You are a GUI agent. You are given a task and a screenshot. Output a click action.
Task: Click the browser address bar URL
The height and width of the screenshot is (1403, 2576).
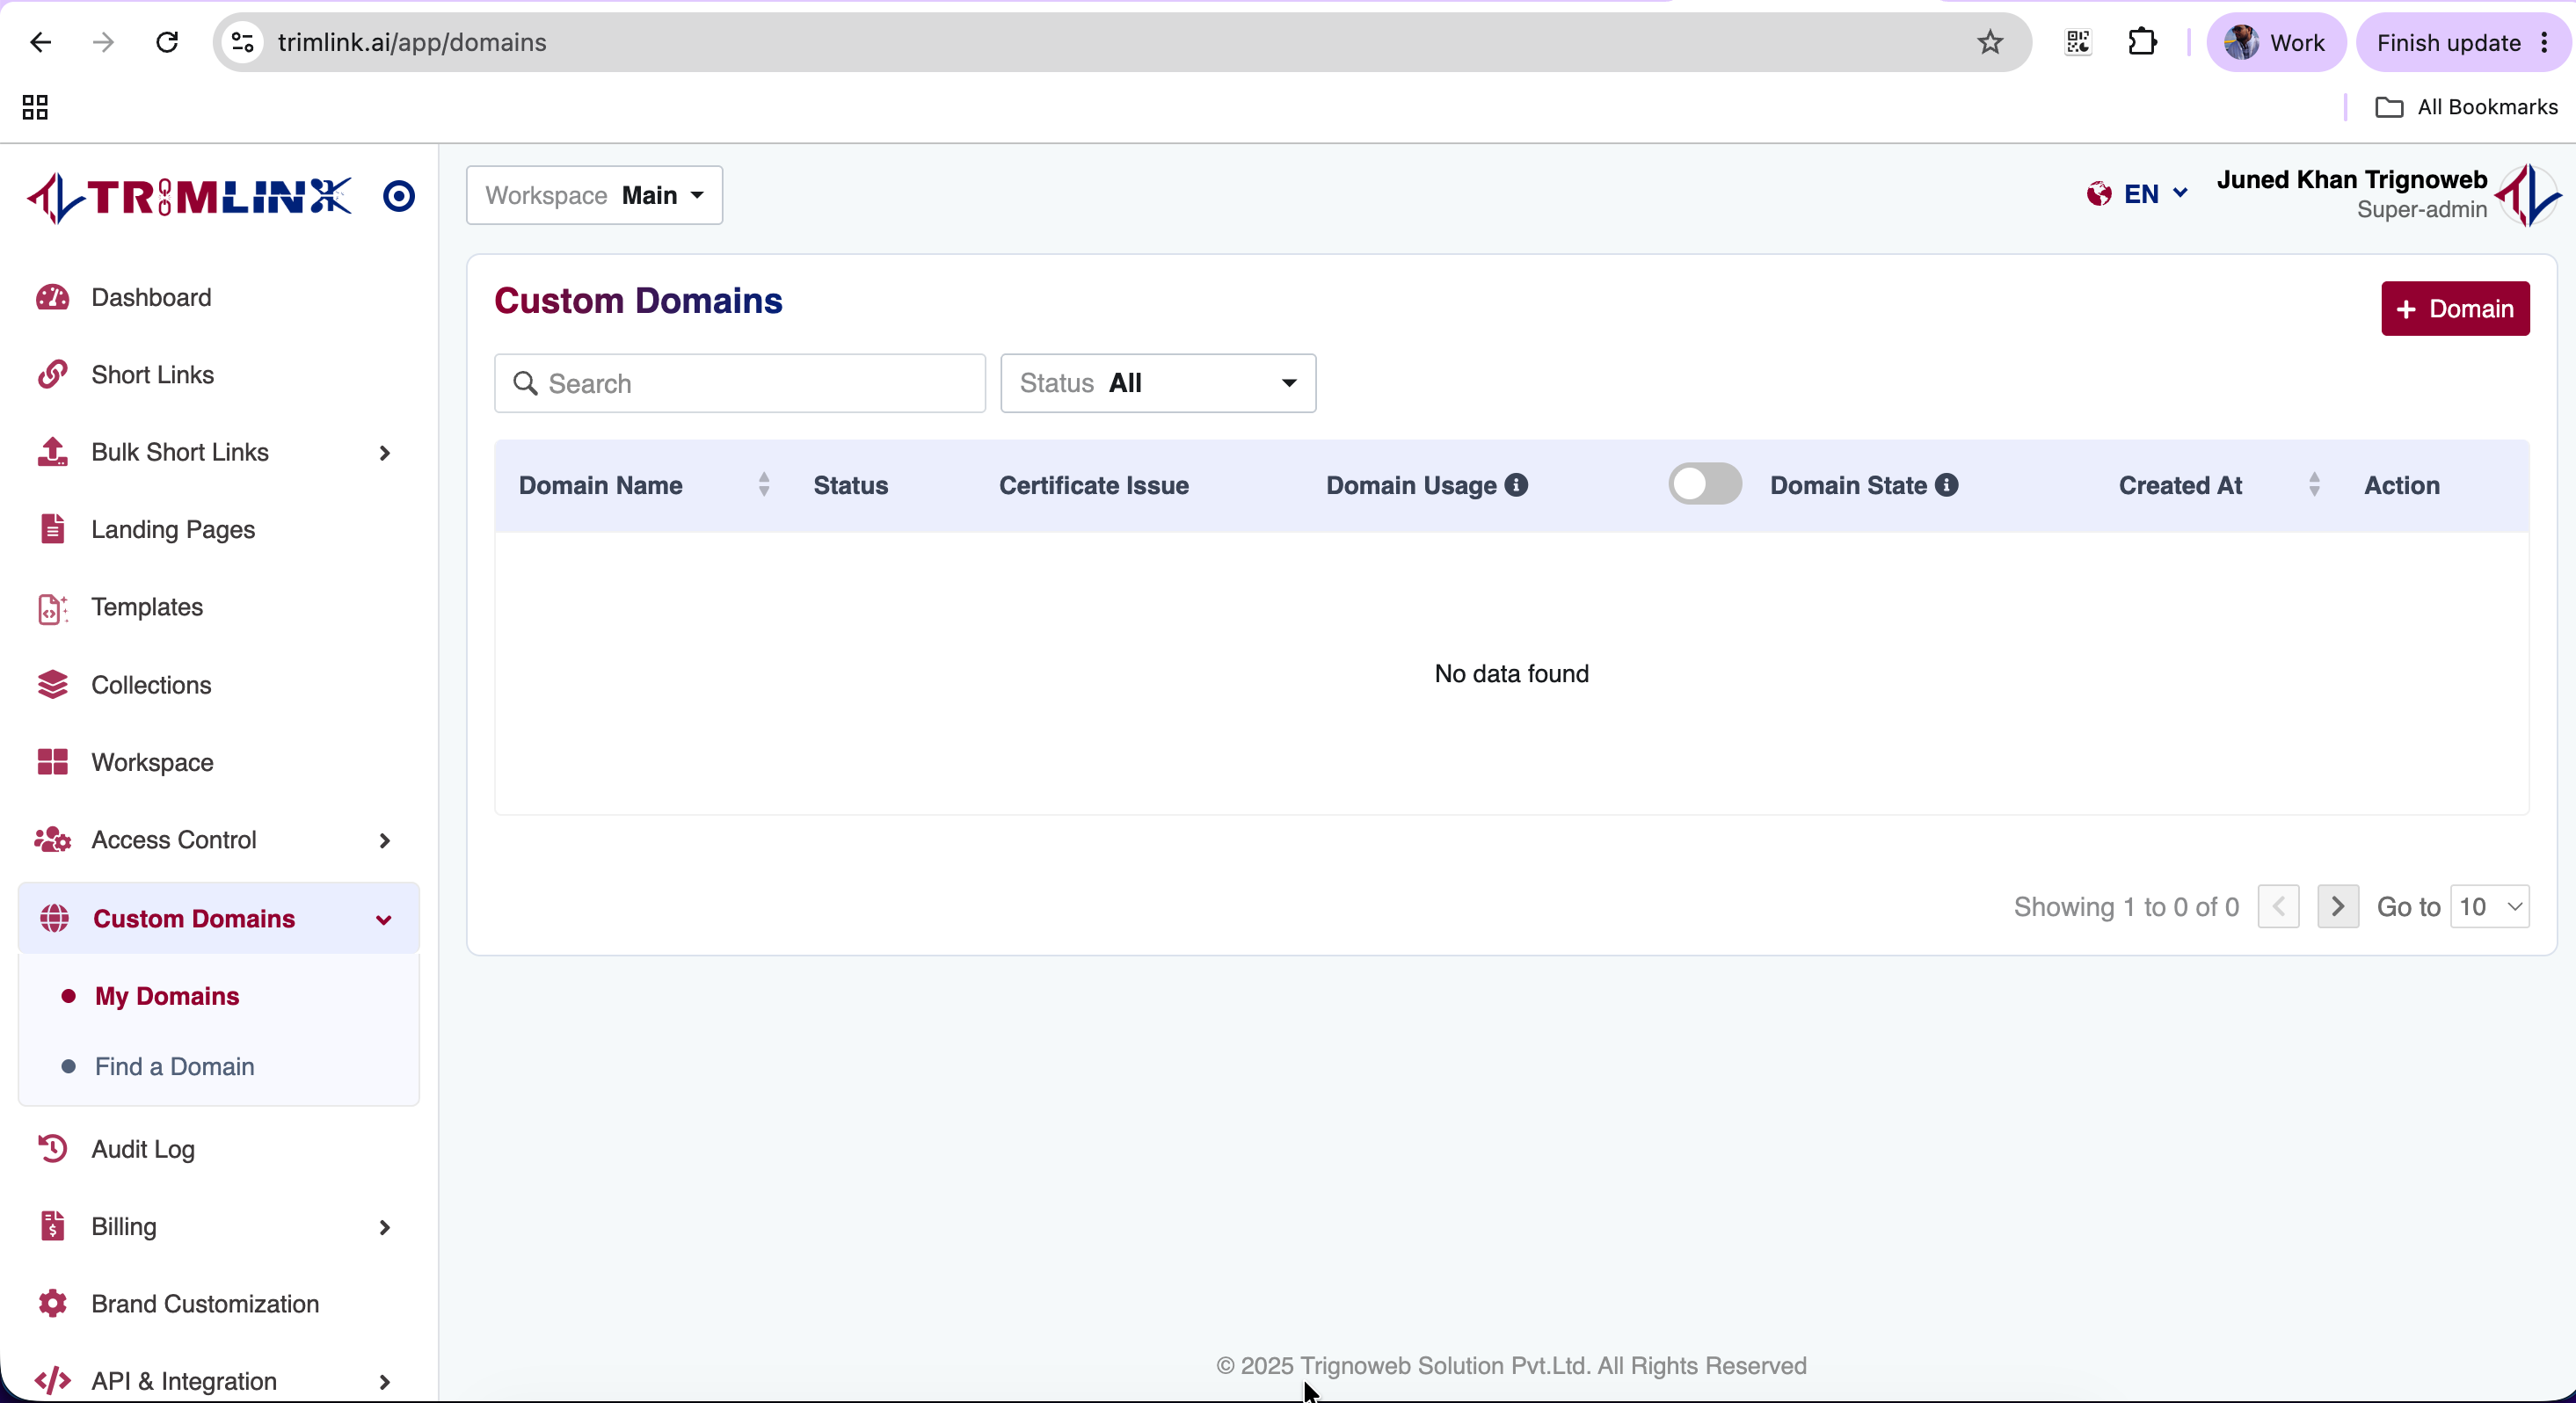coord(412,42)
